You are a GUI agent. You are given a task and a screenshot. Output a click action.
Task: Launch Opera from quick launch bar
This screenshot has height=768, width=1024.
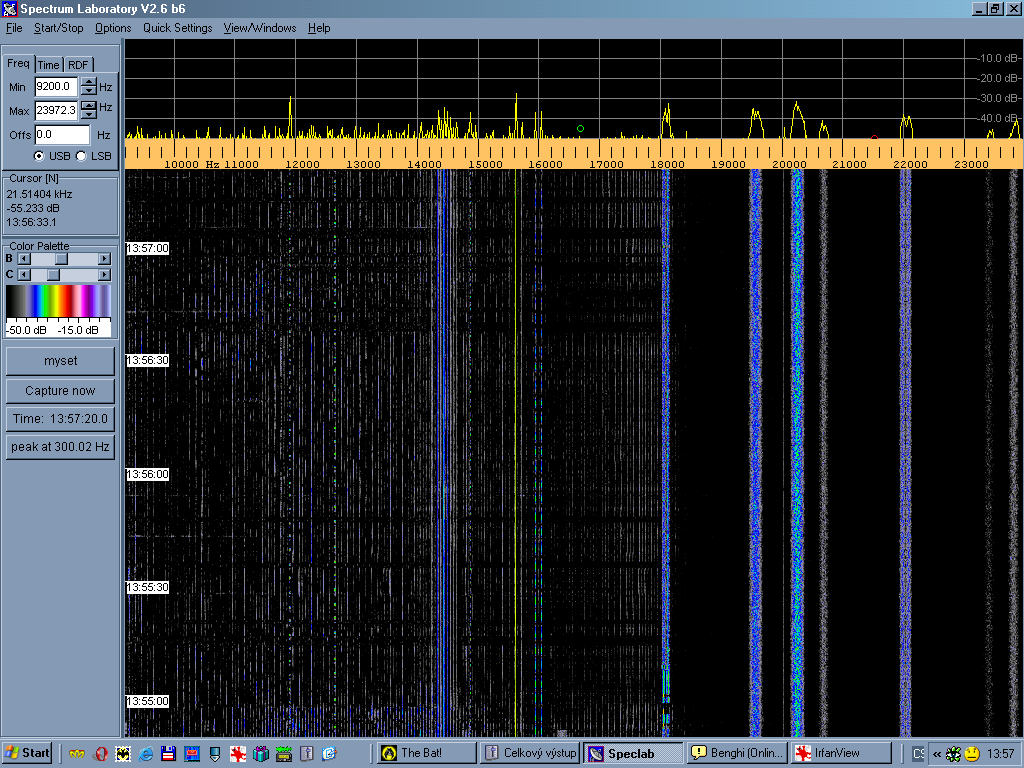point(101,754)
